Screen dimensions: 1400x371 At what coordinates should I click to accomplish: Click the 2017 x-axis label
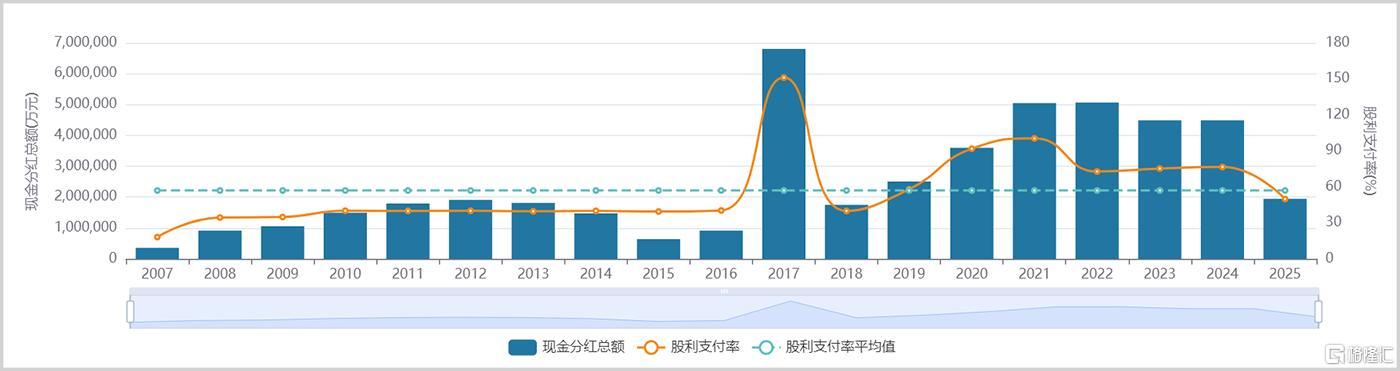coord(783,273)
